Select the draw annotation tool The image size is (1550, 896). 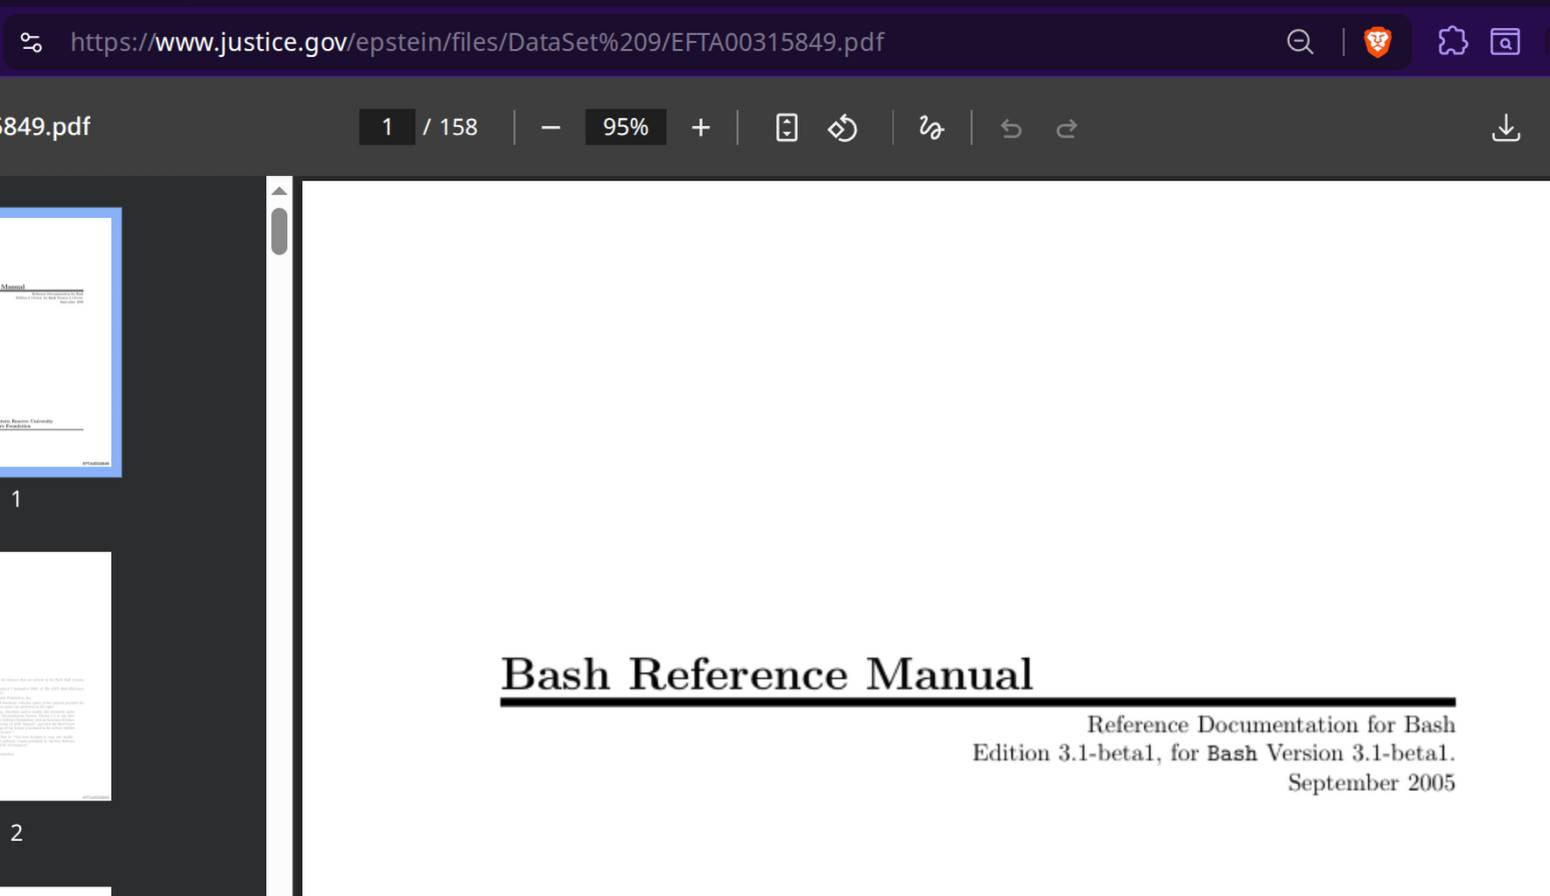[931, 128]
